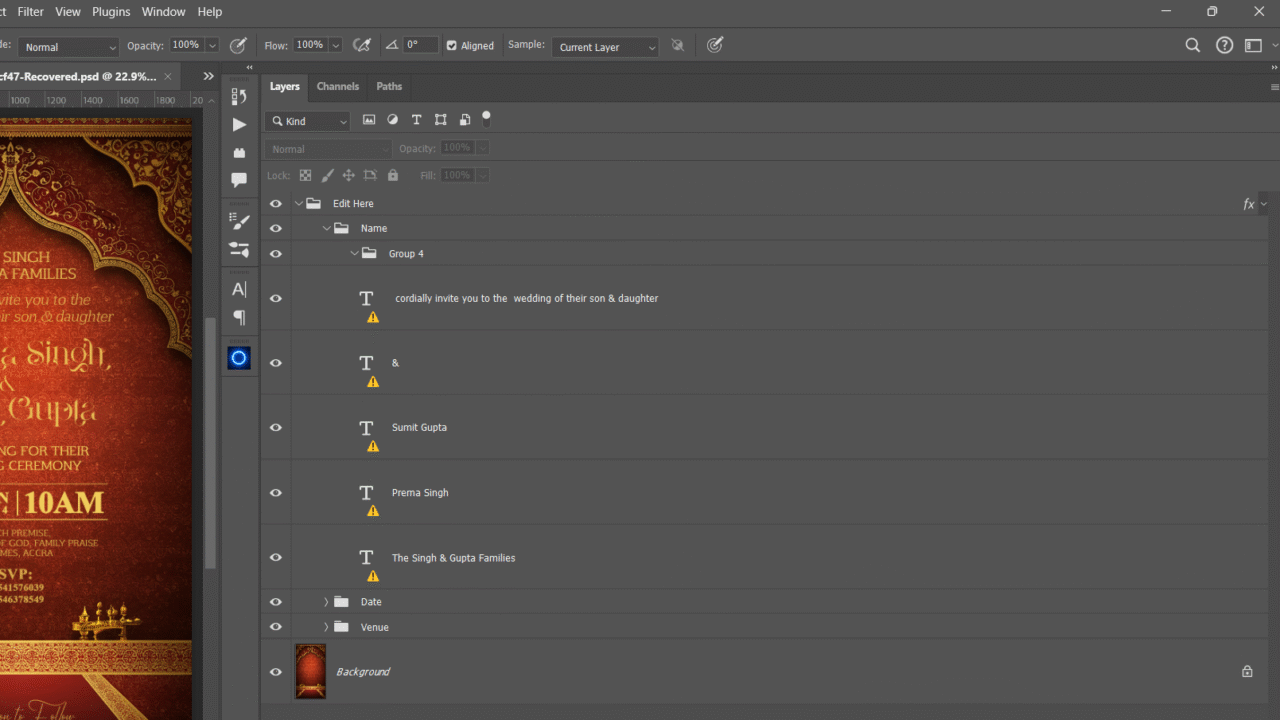Open the Paragraph panel icon
This screenshot has width=1280, height=720.
239,317
